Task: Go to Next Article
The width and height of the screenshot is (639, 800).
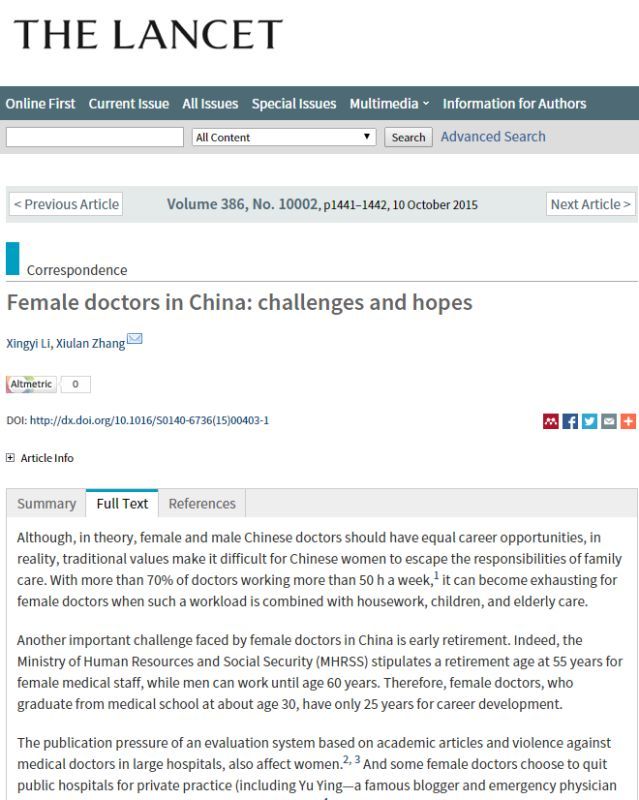Action: point(591,204)
